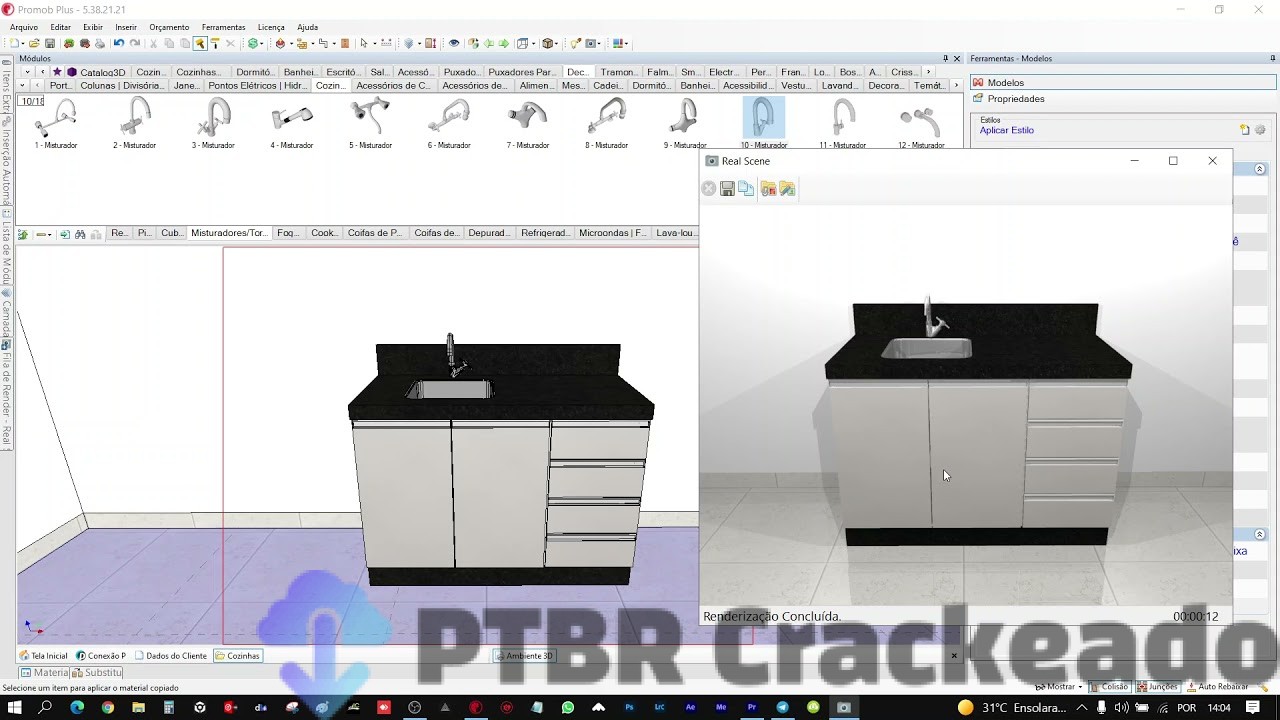Switch to the Tela Inicial tab
This screenshot has width=1280, height=720.
[x=44, y=656]
